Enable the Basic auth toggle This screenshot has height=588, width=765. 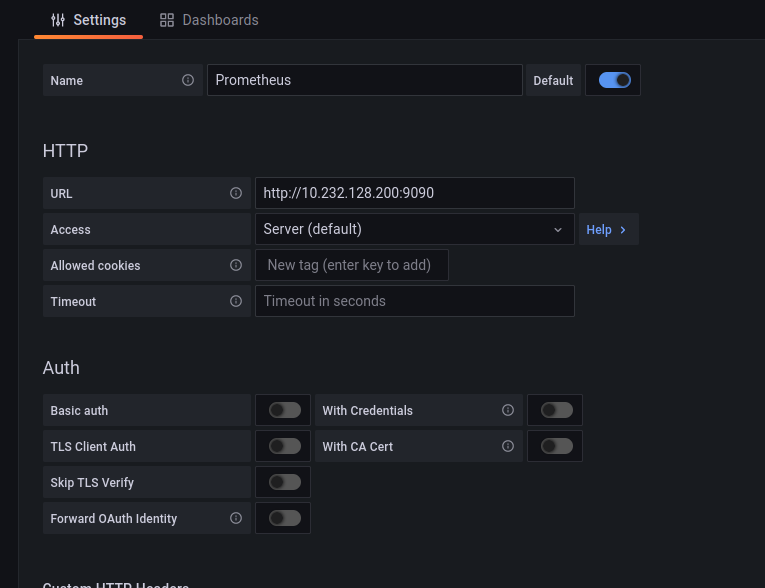coord(284,410)
